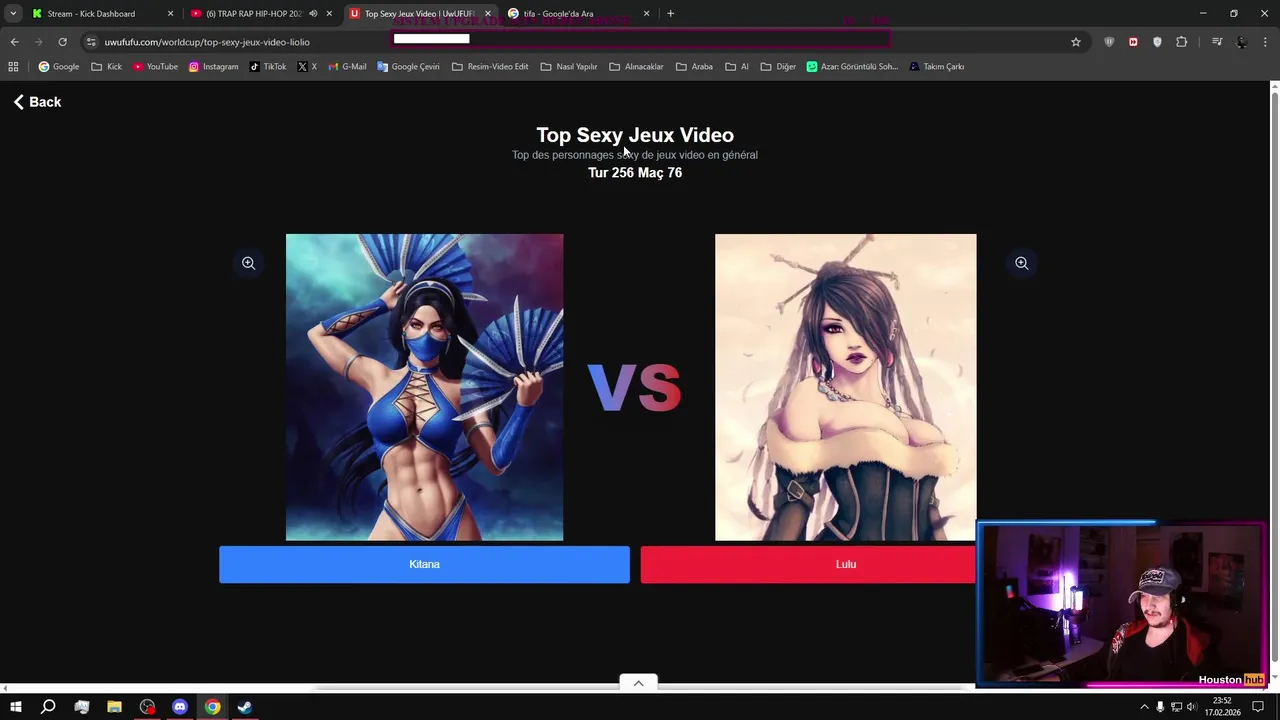
Task: Open a new browser tab
Action: click(x=670, y=14)
